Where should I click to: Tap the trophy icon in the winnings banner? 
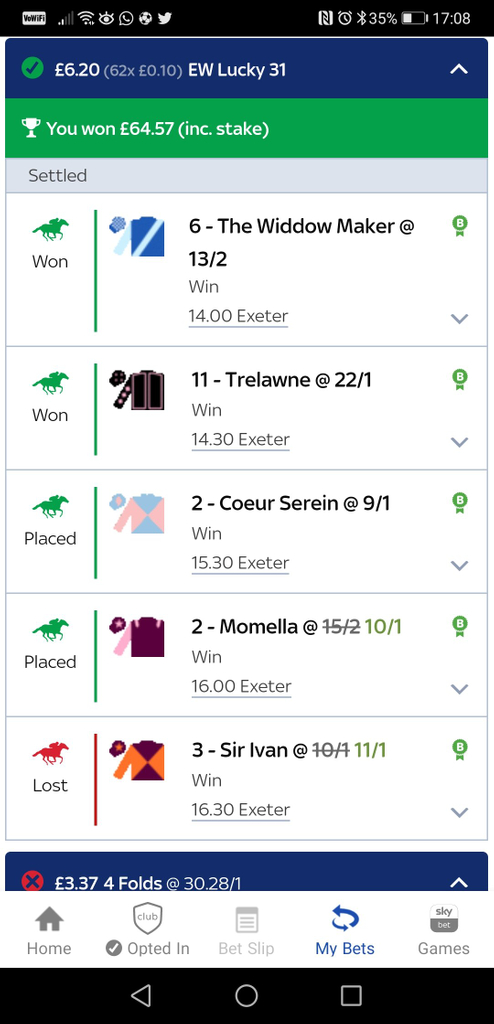pyautogui.click(x=31, y=128)
